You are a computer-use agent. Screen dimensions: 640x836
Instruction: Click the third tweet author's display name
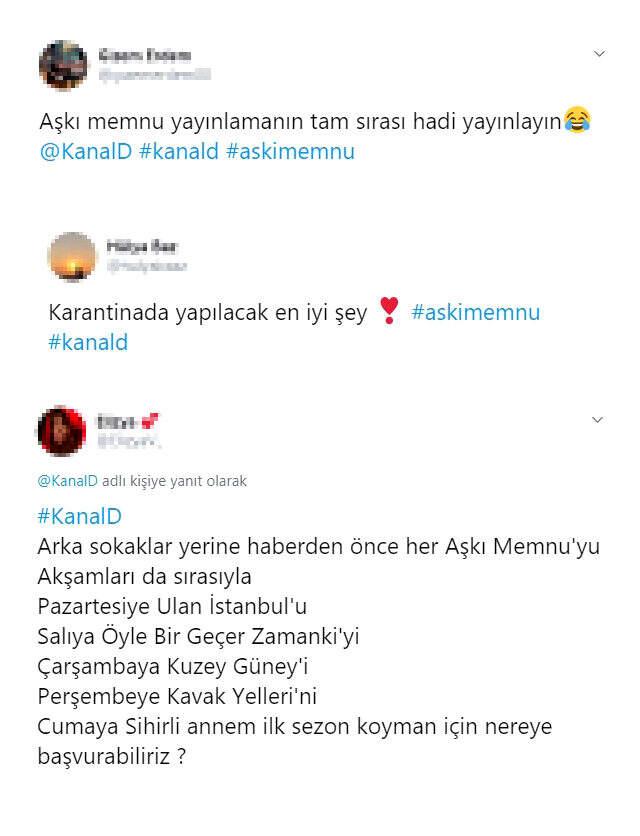pos(127,422)
